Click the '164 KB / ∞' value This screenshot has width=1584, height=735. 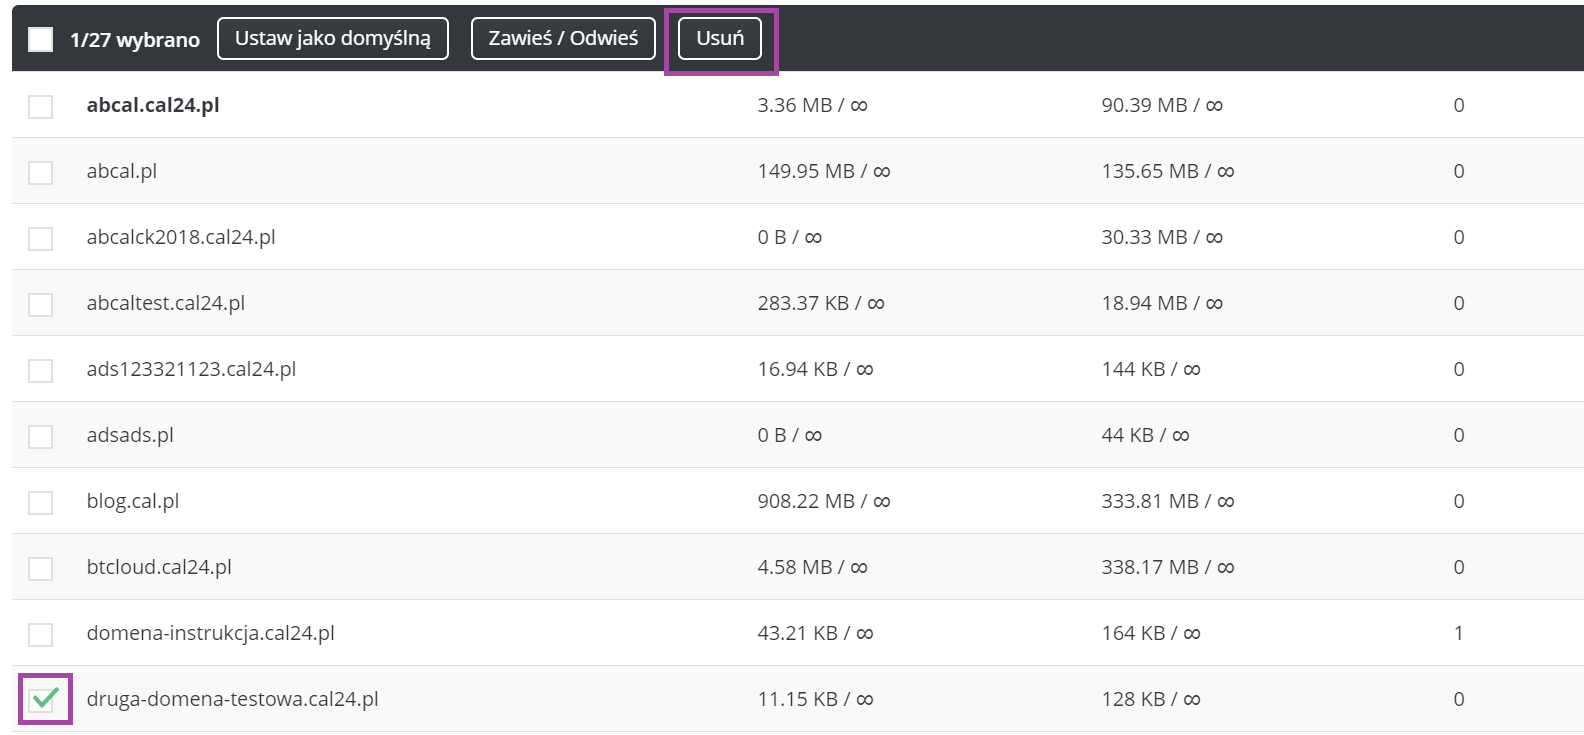1151,633
